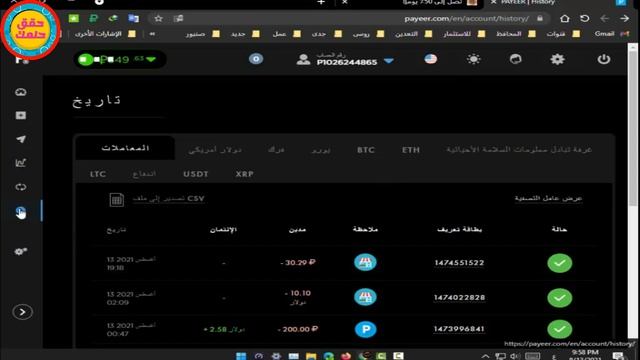Screen dimensions: 640x360
Task: Click the CSV export link
Action: [169, 198]
